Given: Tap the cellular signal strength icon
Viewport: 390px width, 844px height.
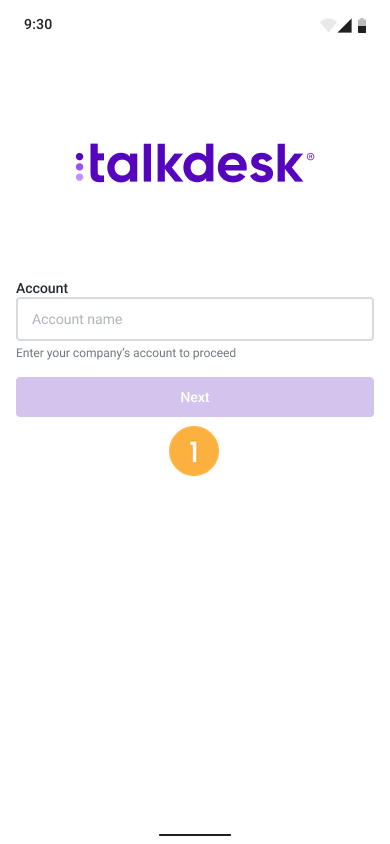Looking at the screenshot, I should click(x=345, y=25).
